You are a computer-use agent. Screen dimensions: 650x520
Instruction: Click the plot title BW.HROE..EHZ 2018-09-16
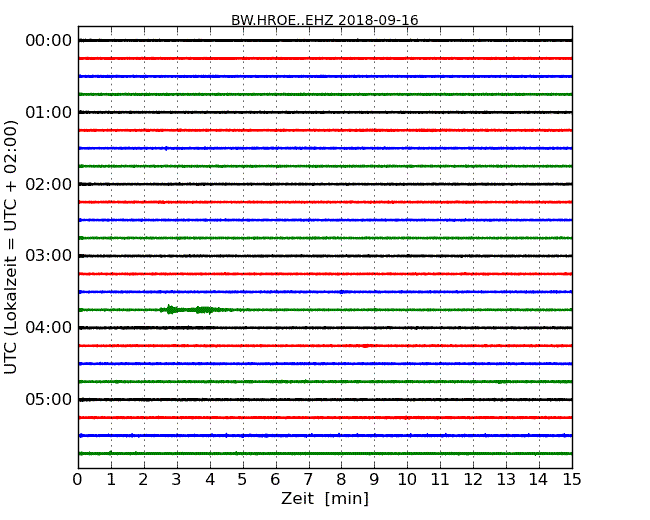tap(325, 20)
